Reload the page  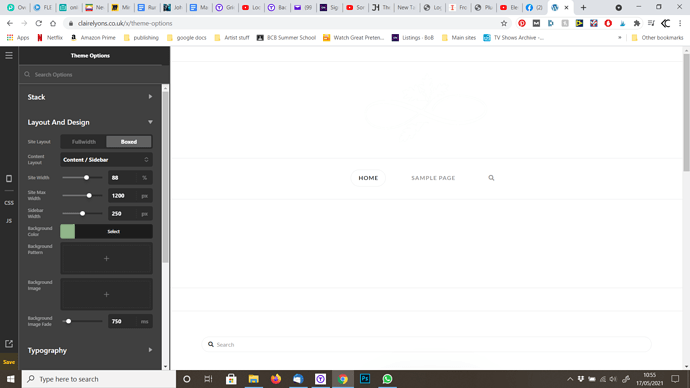[x=38, y=23]
